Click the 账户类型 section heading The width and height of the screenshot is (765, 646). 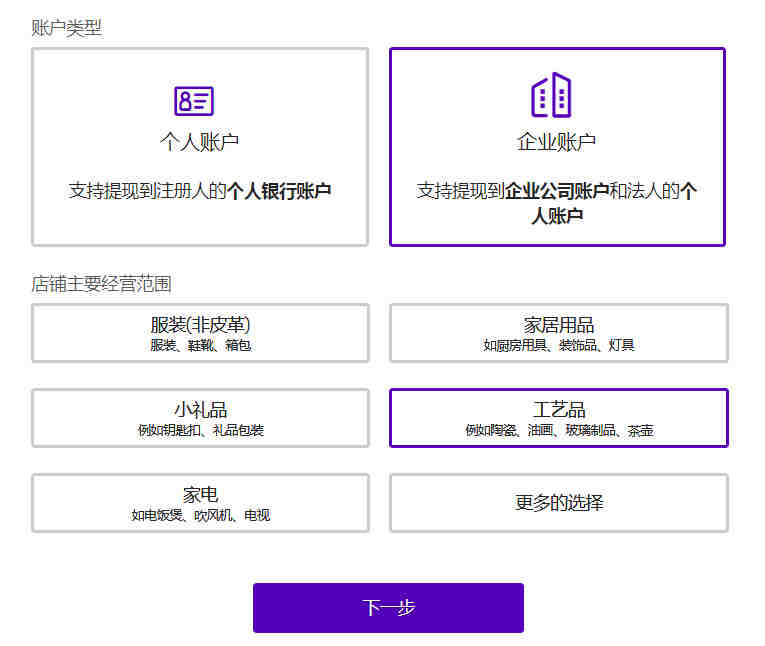pos(66,28)
